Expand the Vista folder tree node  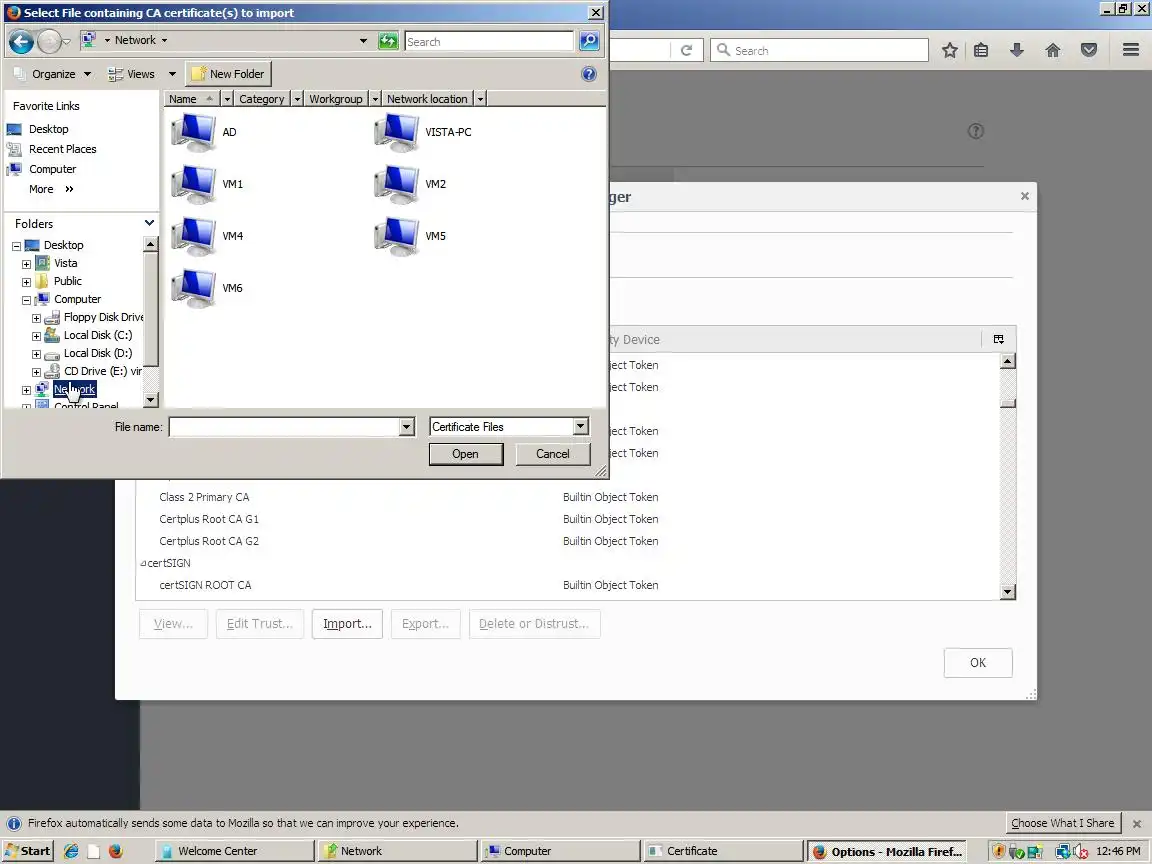point(26,264)
